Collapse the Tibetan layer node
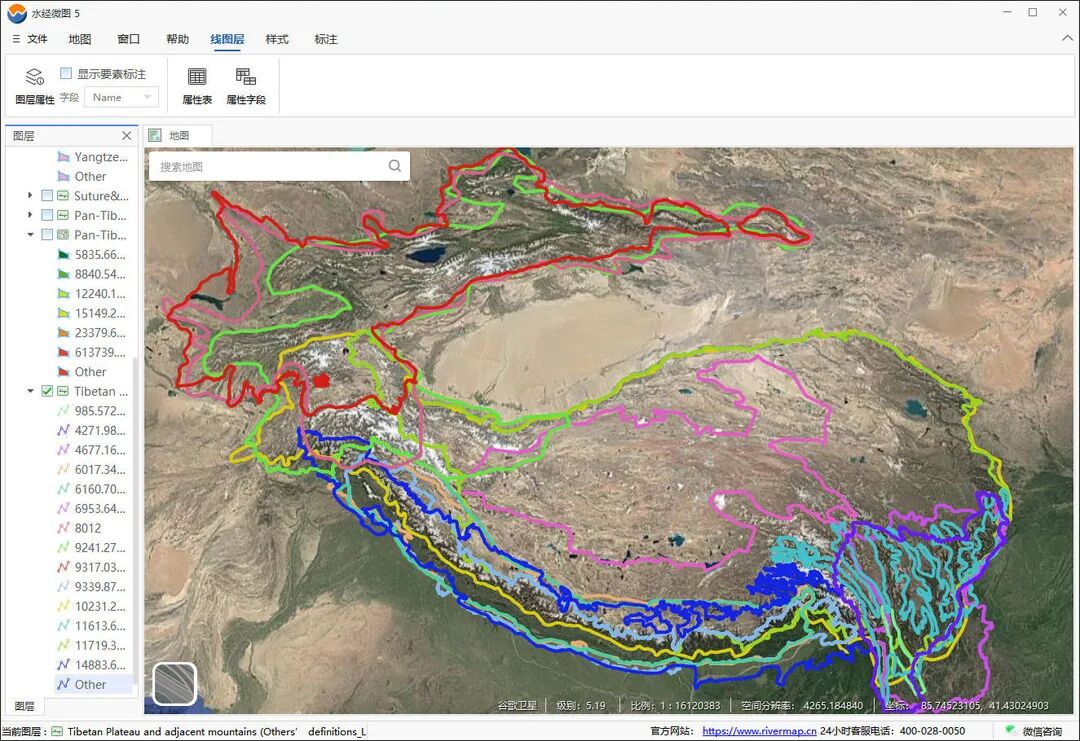This screenshot has height=741, width=1080. tap(30, 391)
